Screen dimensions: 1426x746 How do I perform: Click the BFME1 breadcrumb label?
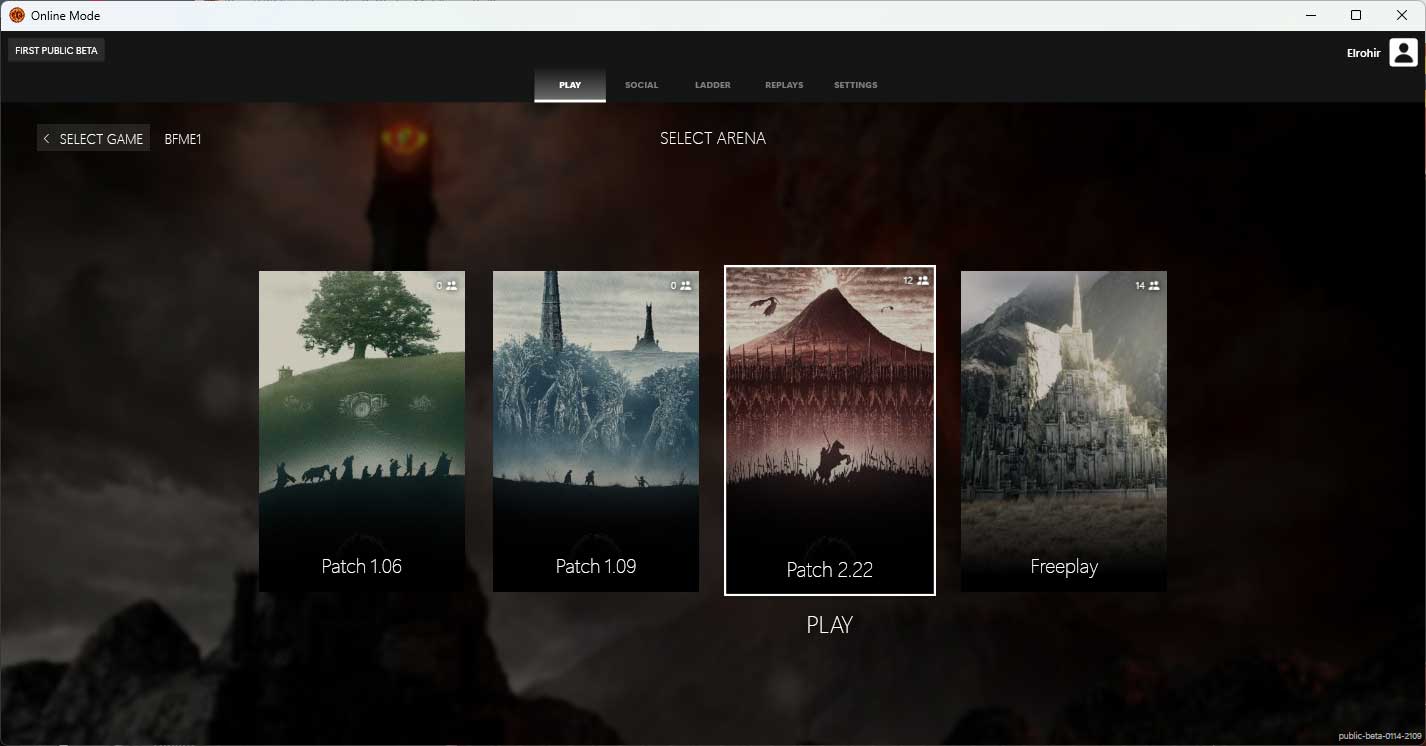click(183, 139)
